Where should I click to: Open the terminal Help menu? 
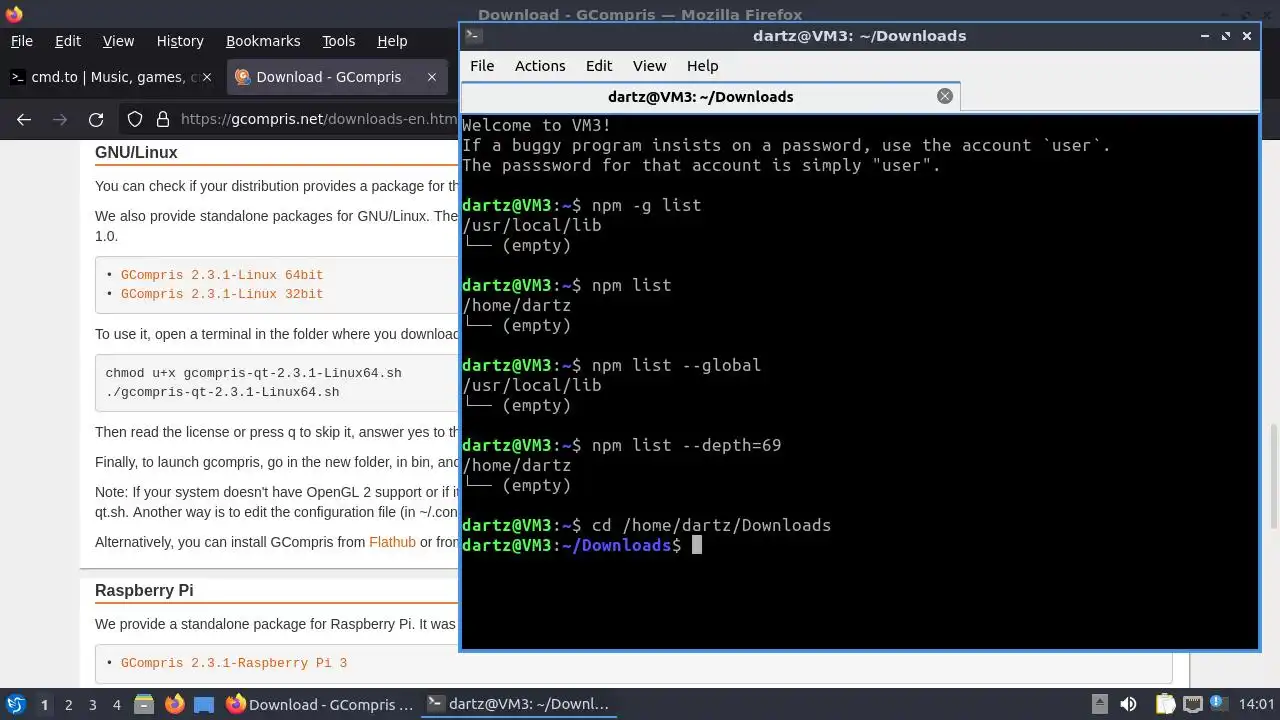702,65
